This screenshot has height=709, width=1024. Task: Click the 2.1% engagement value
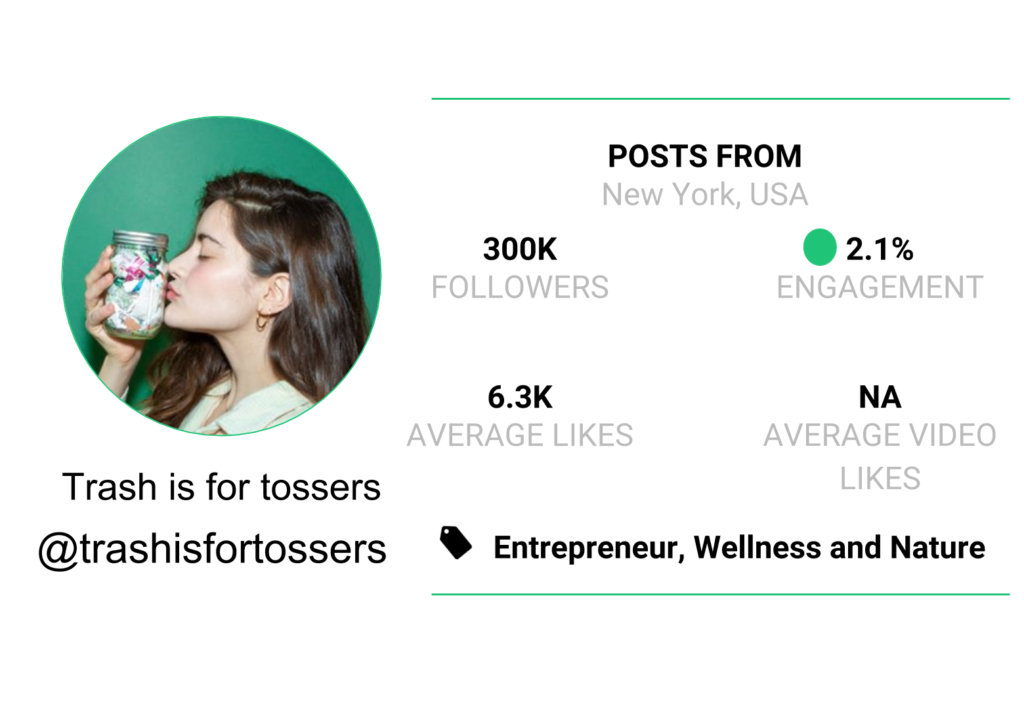[880, 249]
